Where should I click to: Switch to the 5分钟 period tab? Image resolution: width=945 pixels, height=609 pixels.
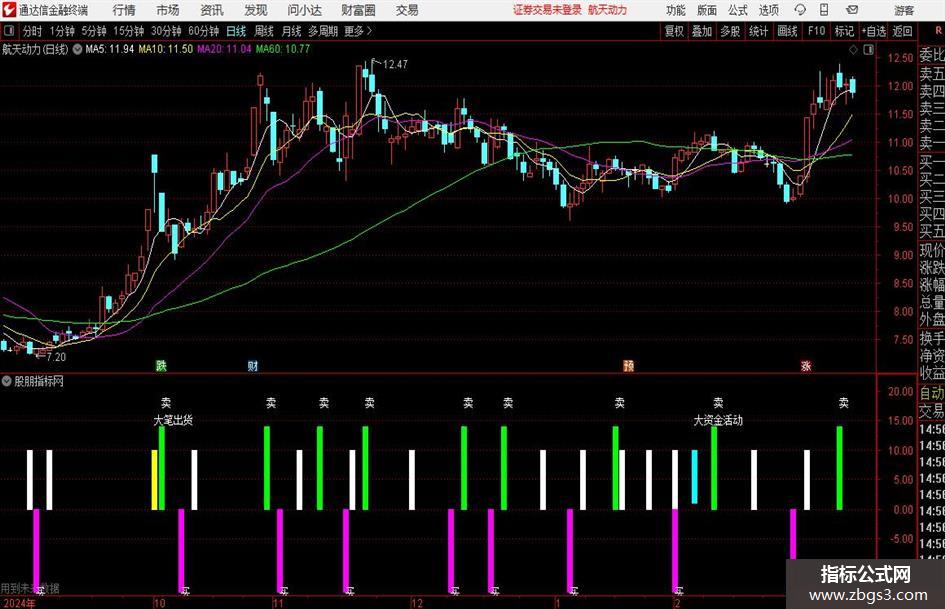[93, 31]
